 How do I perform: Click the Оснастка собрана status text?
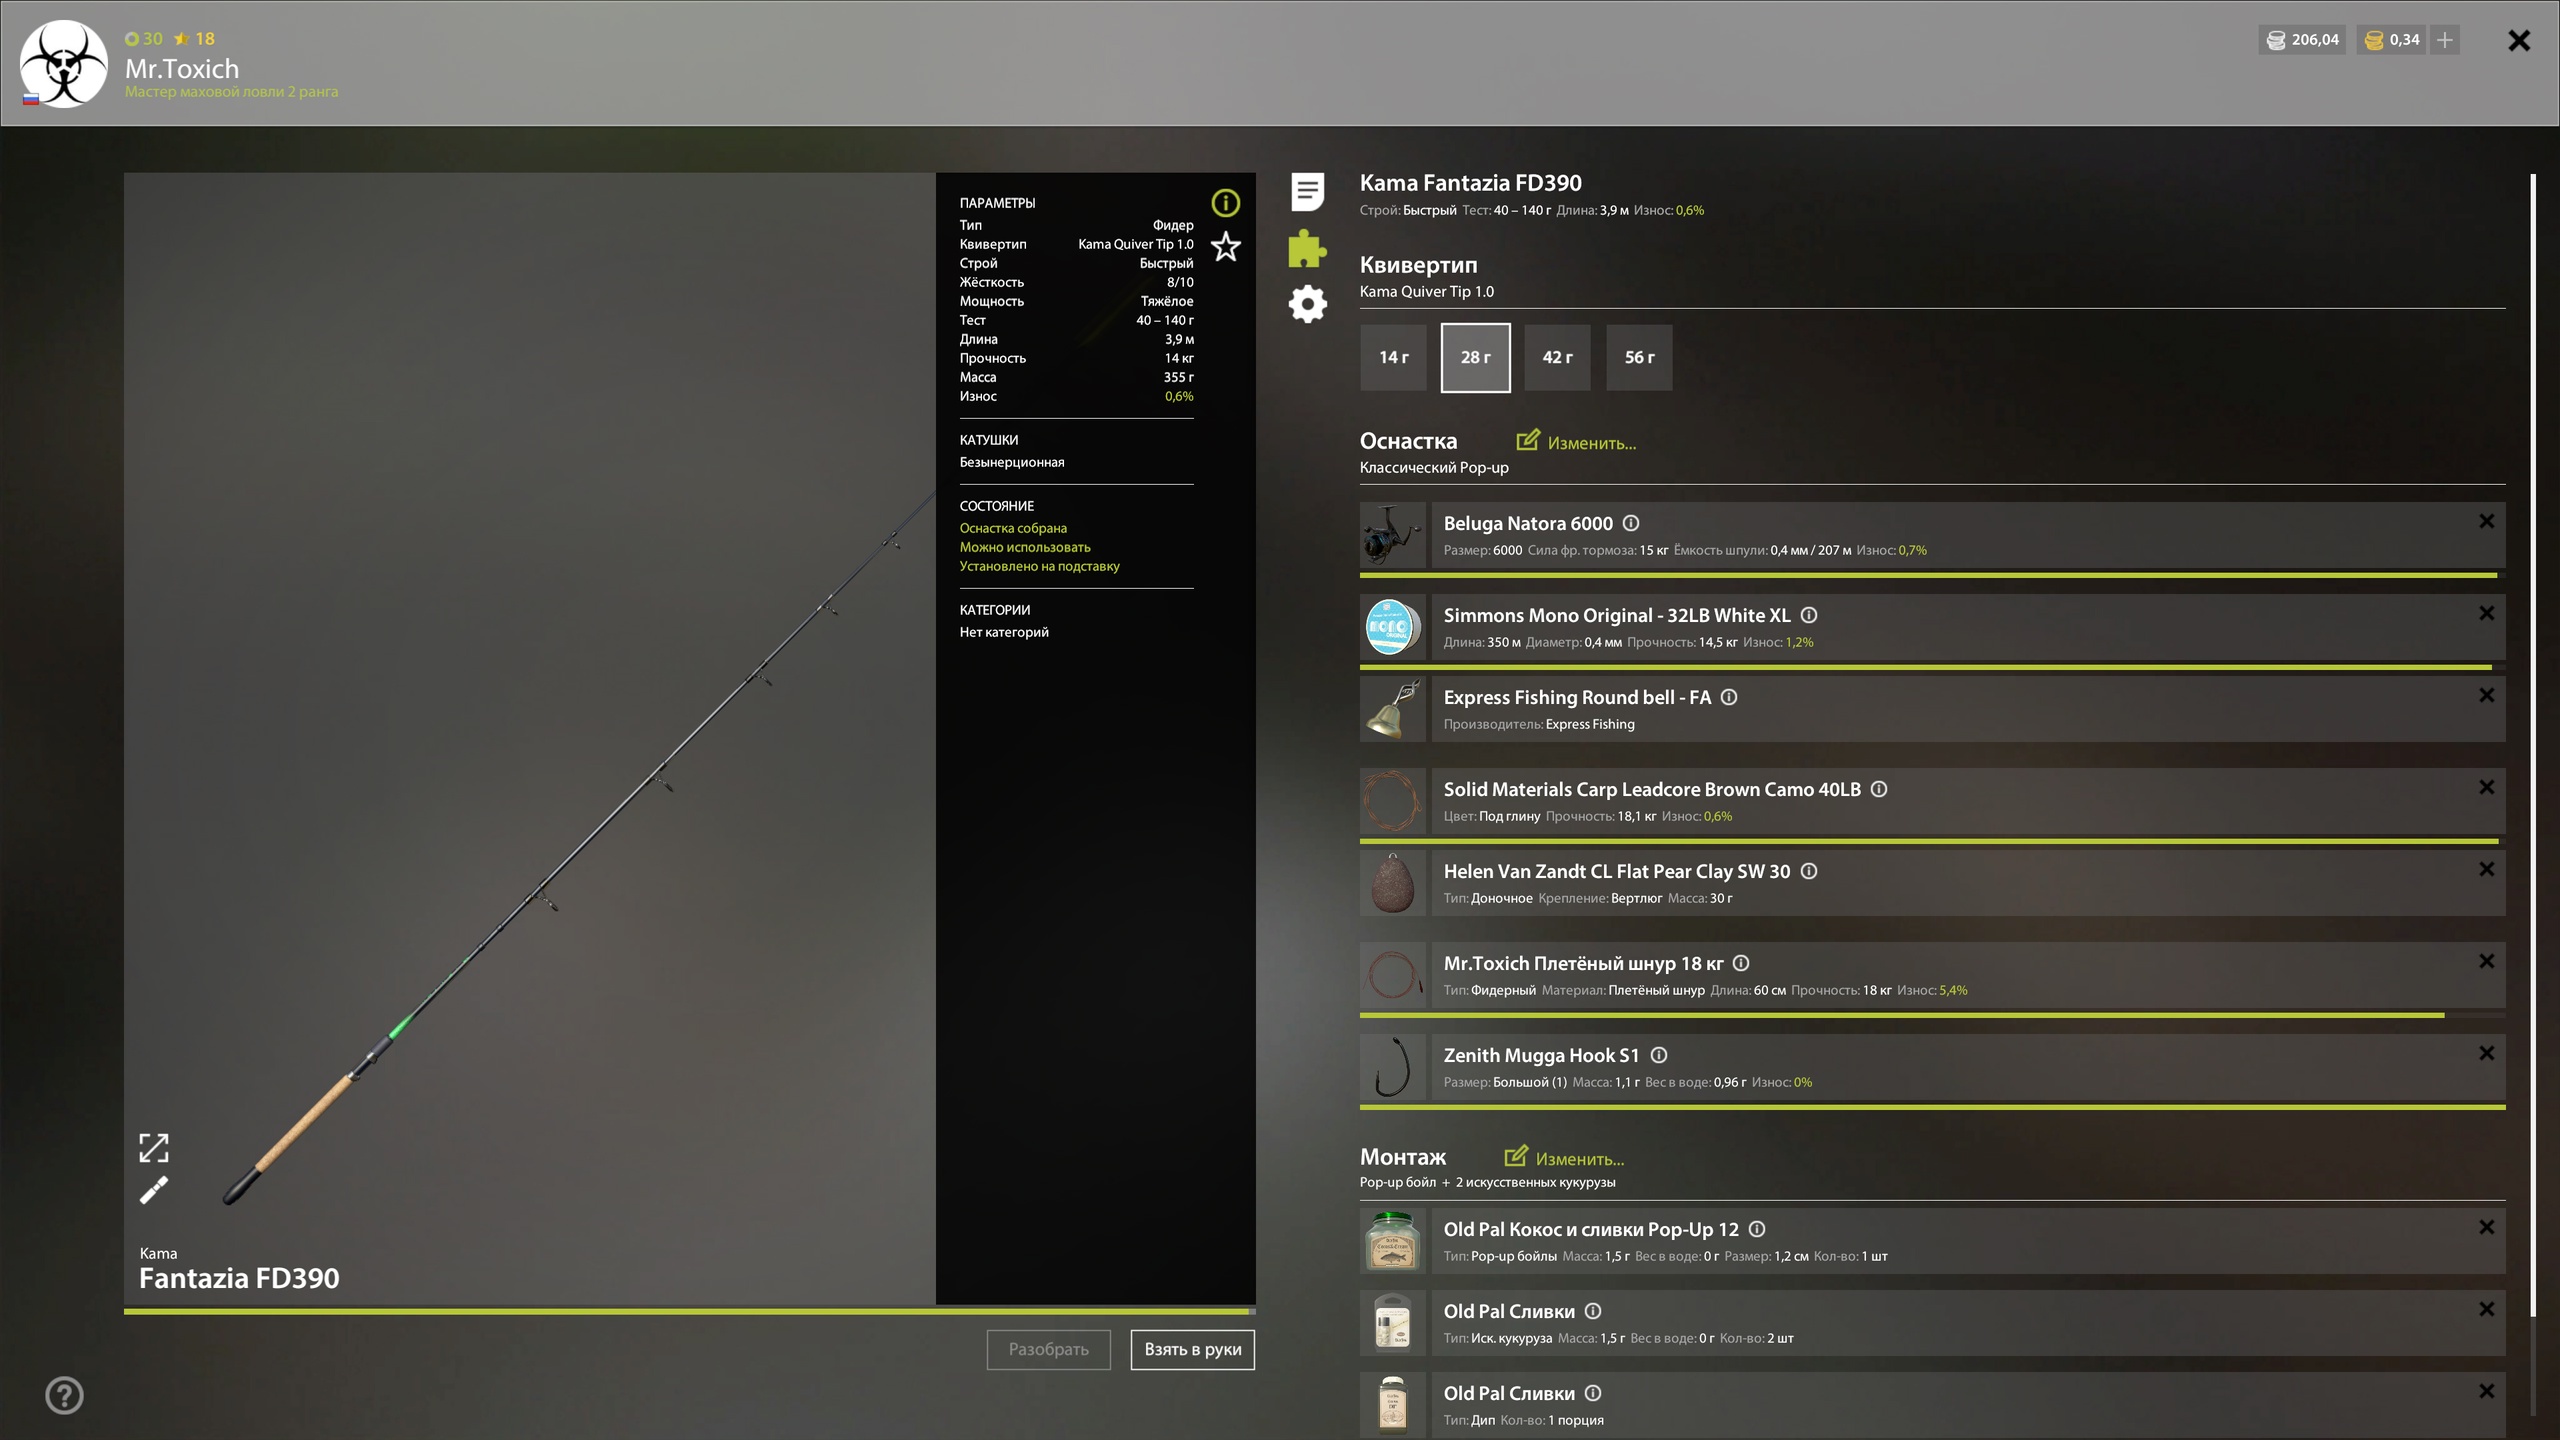1013,528
